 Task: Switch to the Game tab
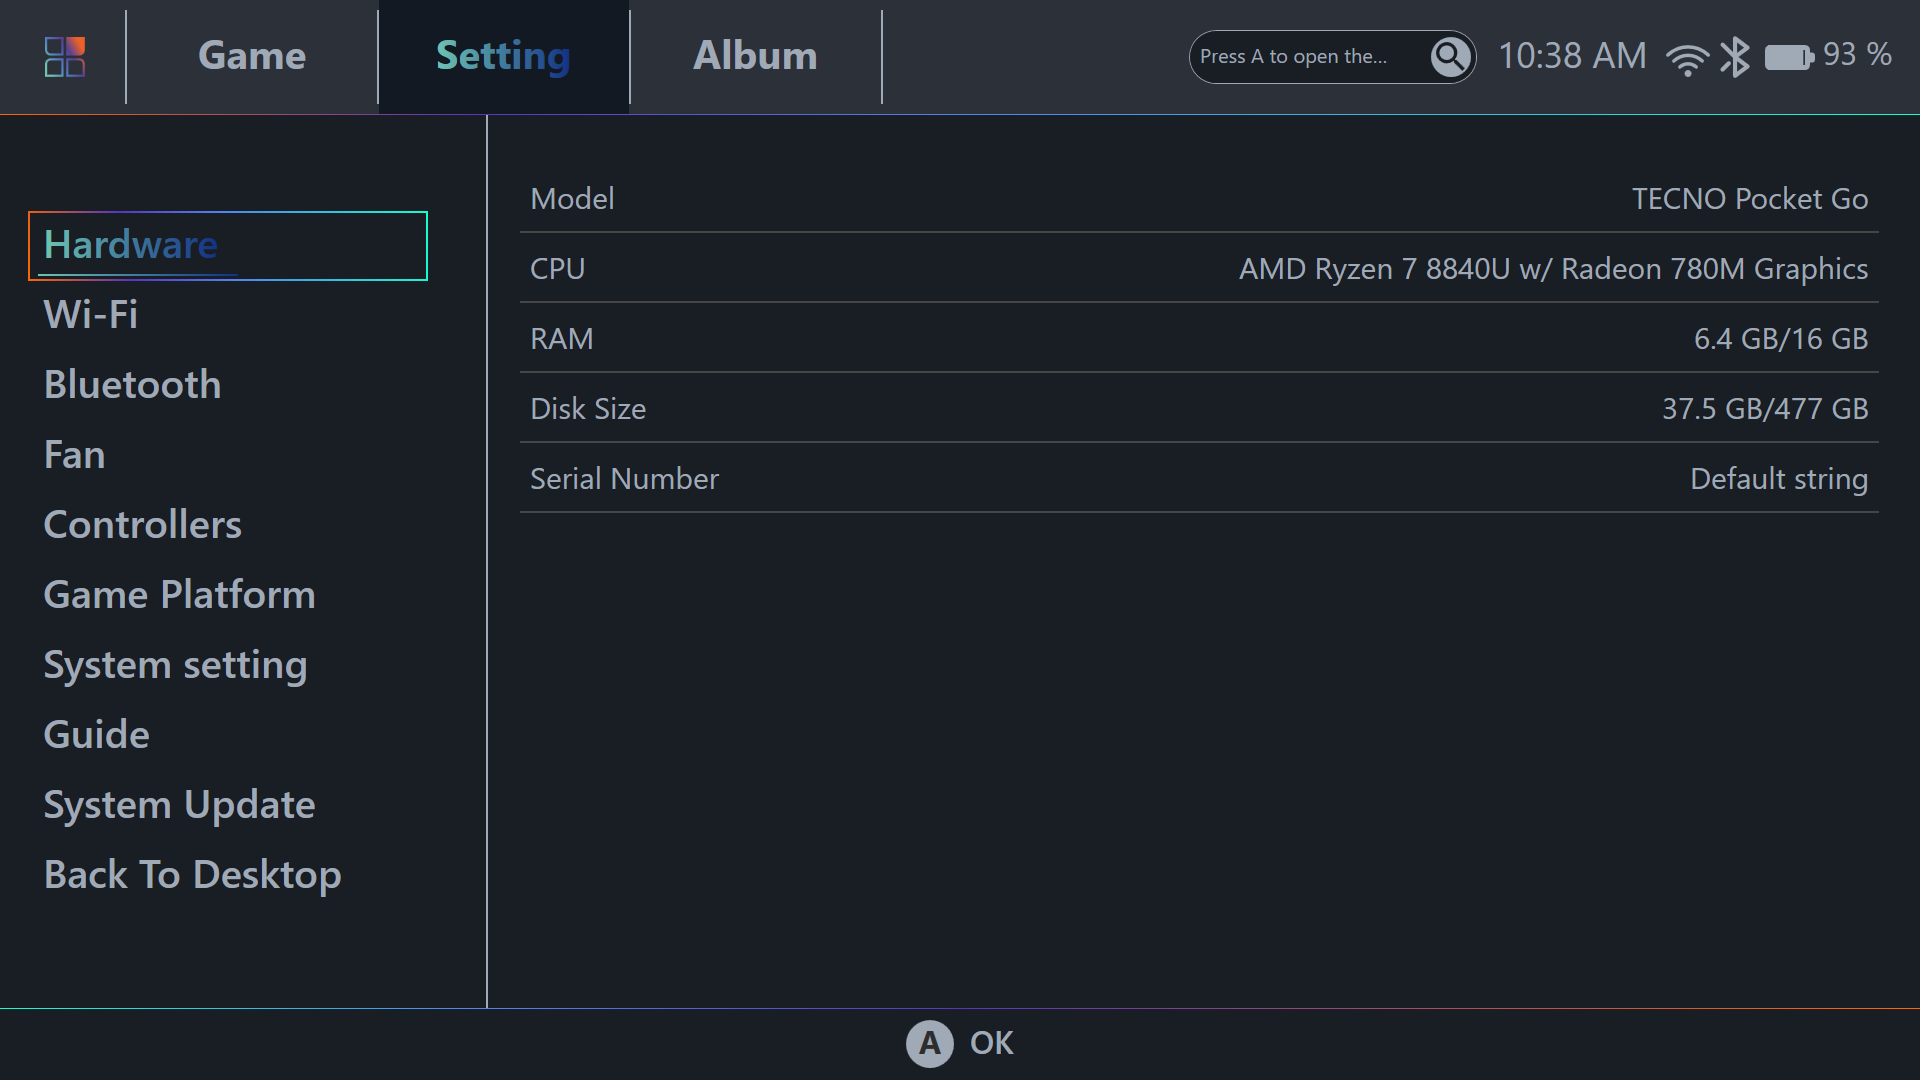click(x=252, y=56)
